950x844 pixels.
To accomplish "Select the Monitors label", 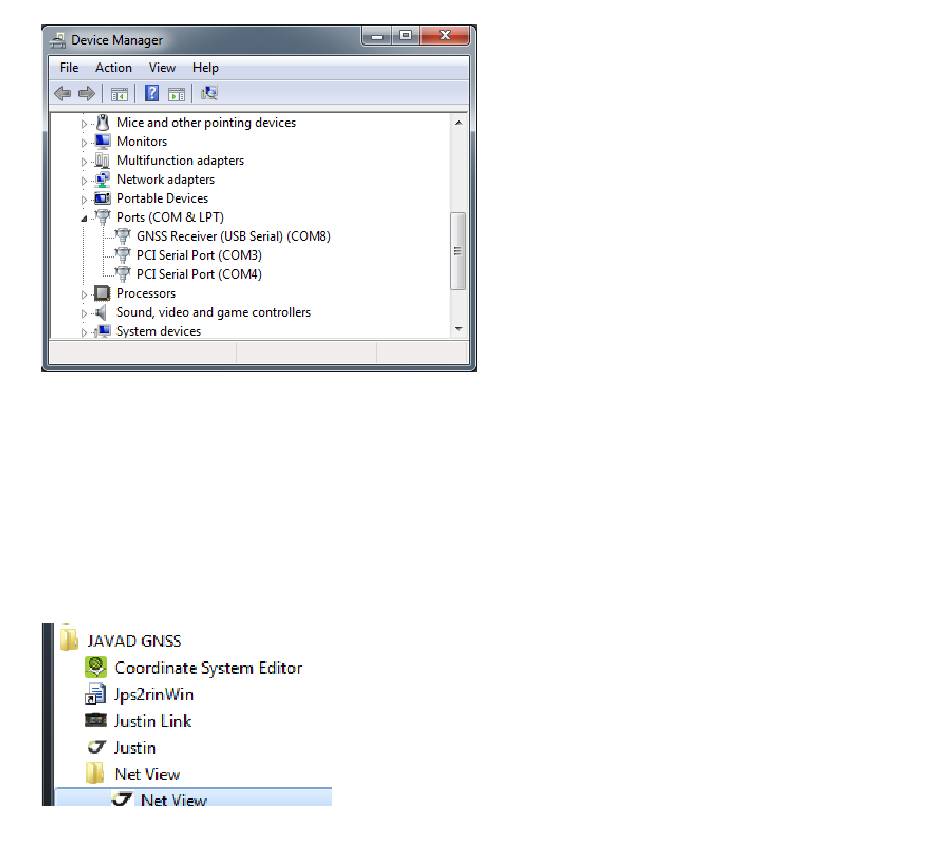I will click(x=142, y=141).
